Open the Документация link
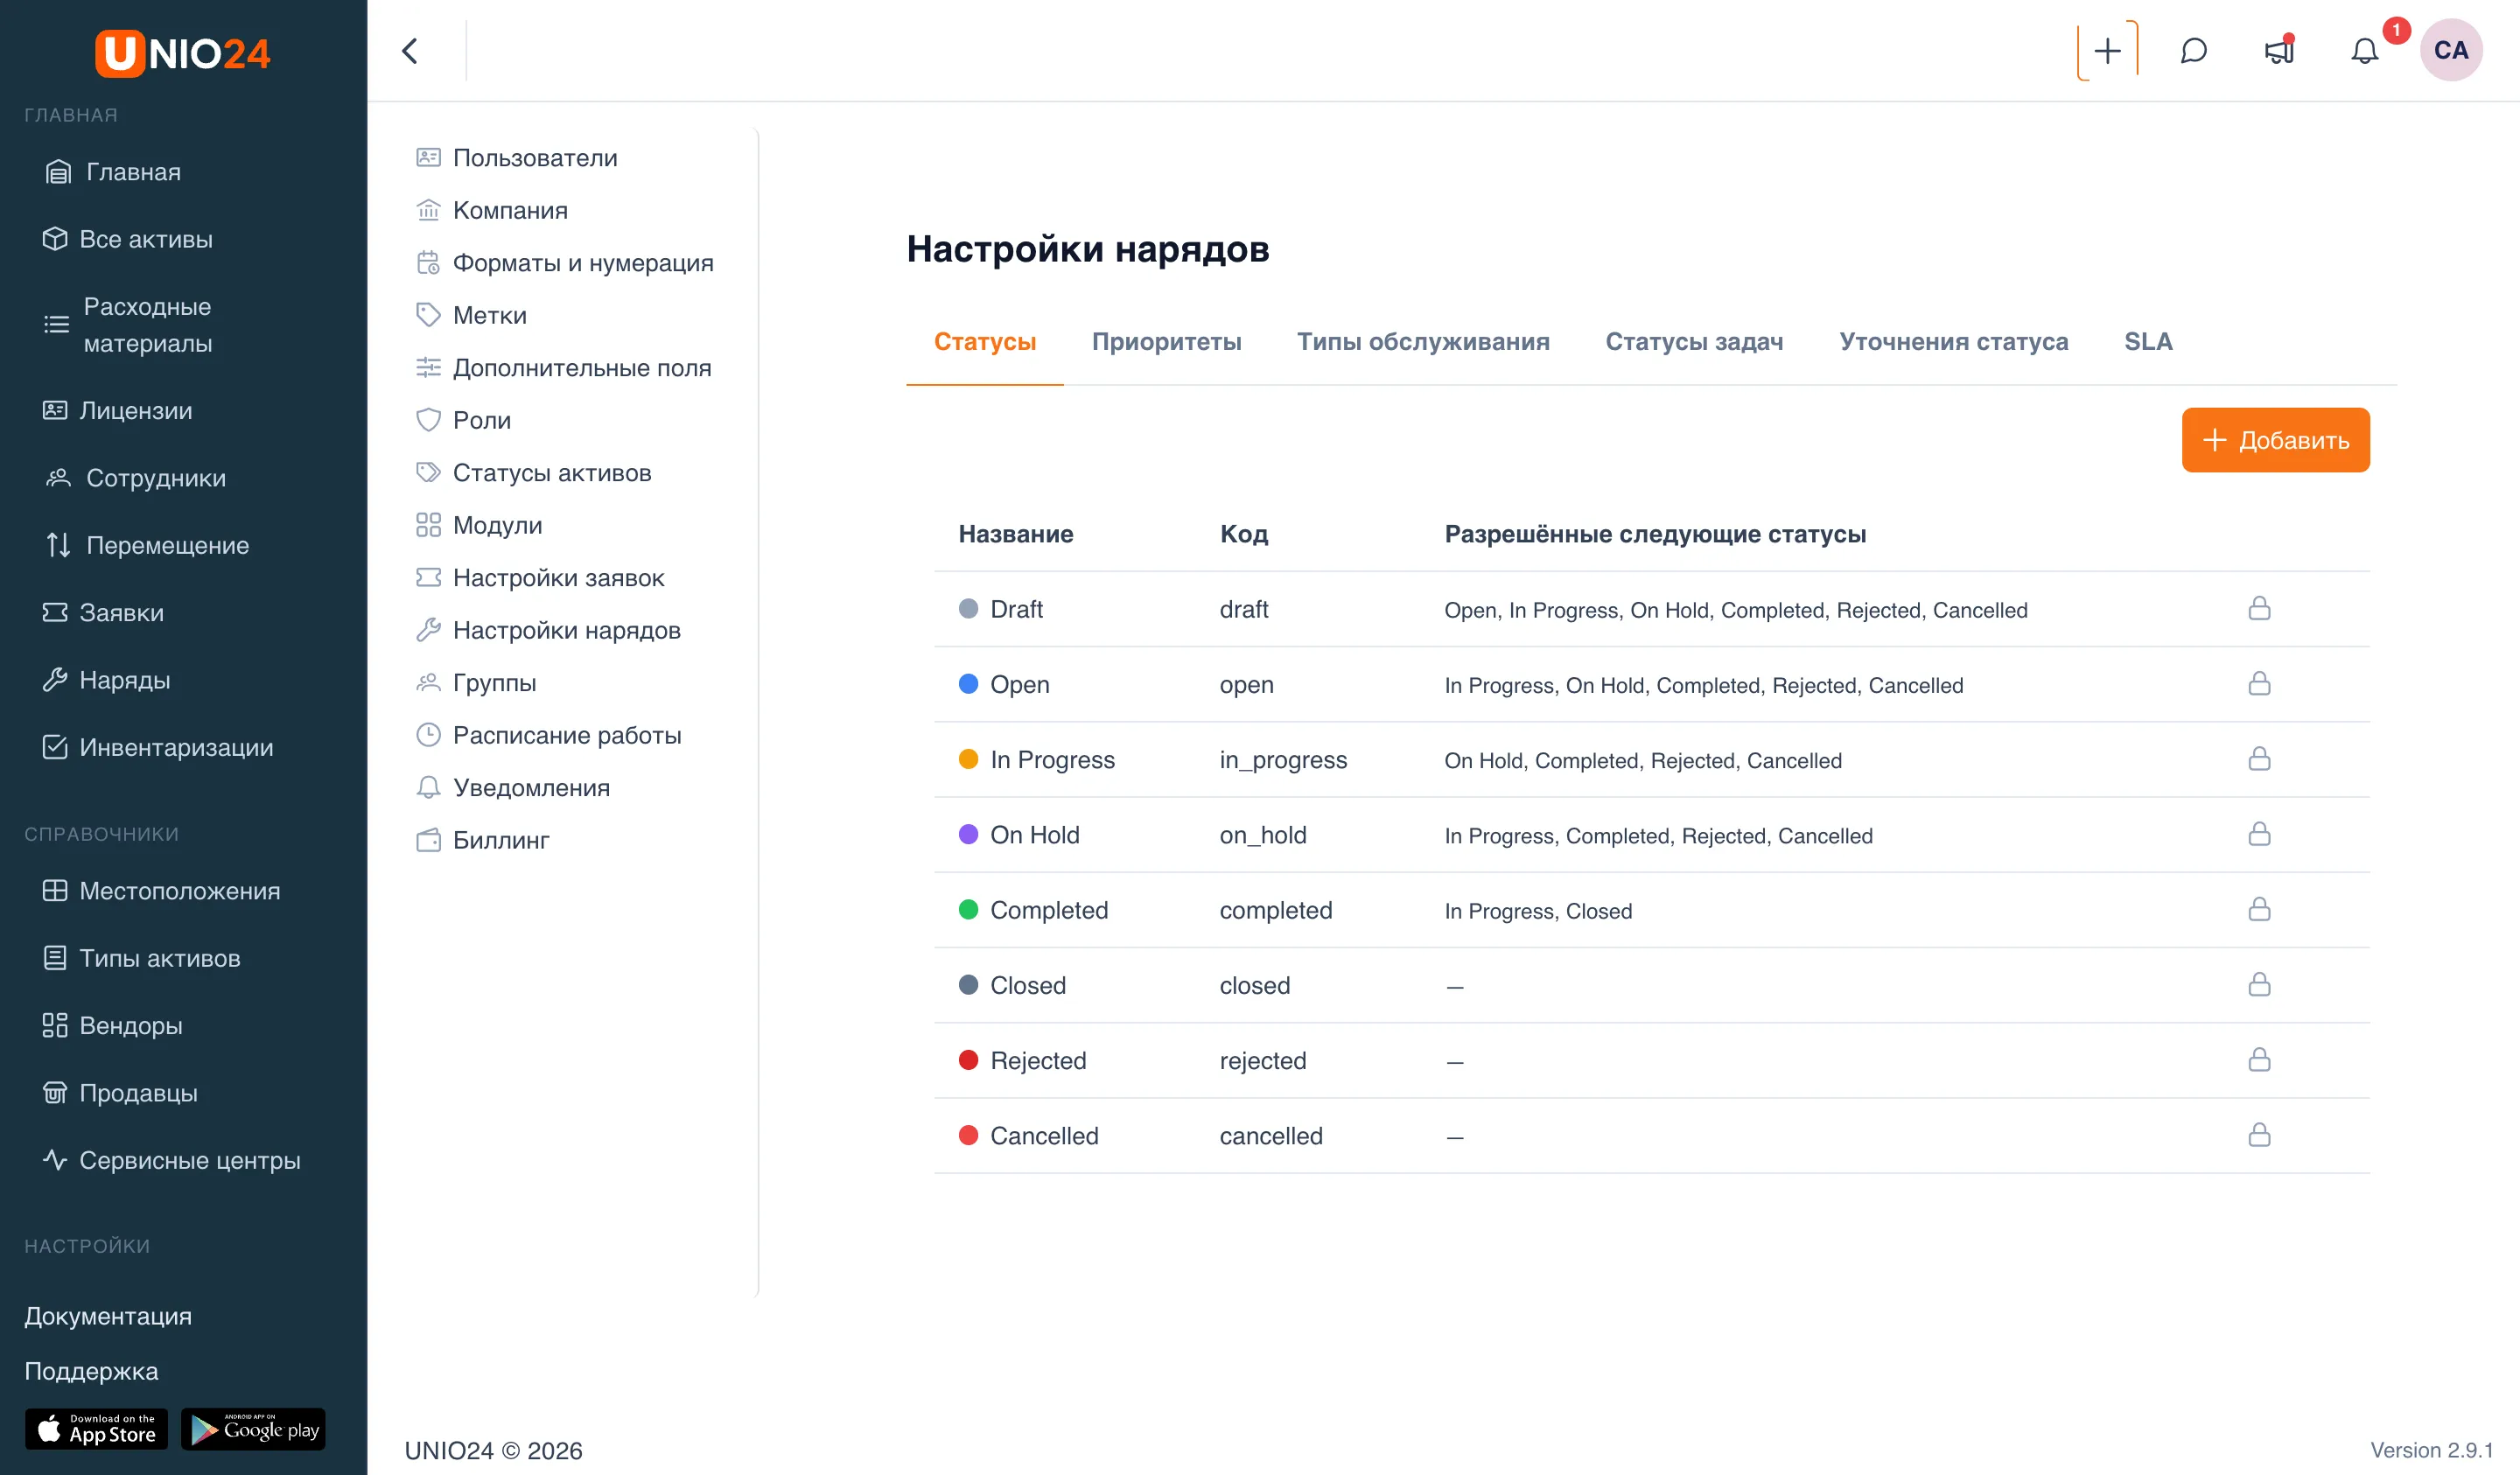This screenshot has height=1475, width=2520. click(108, 1316)
